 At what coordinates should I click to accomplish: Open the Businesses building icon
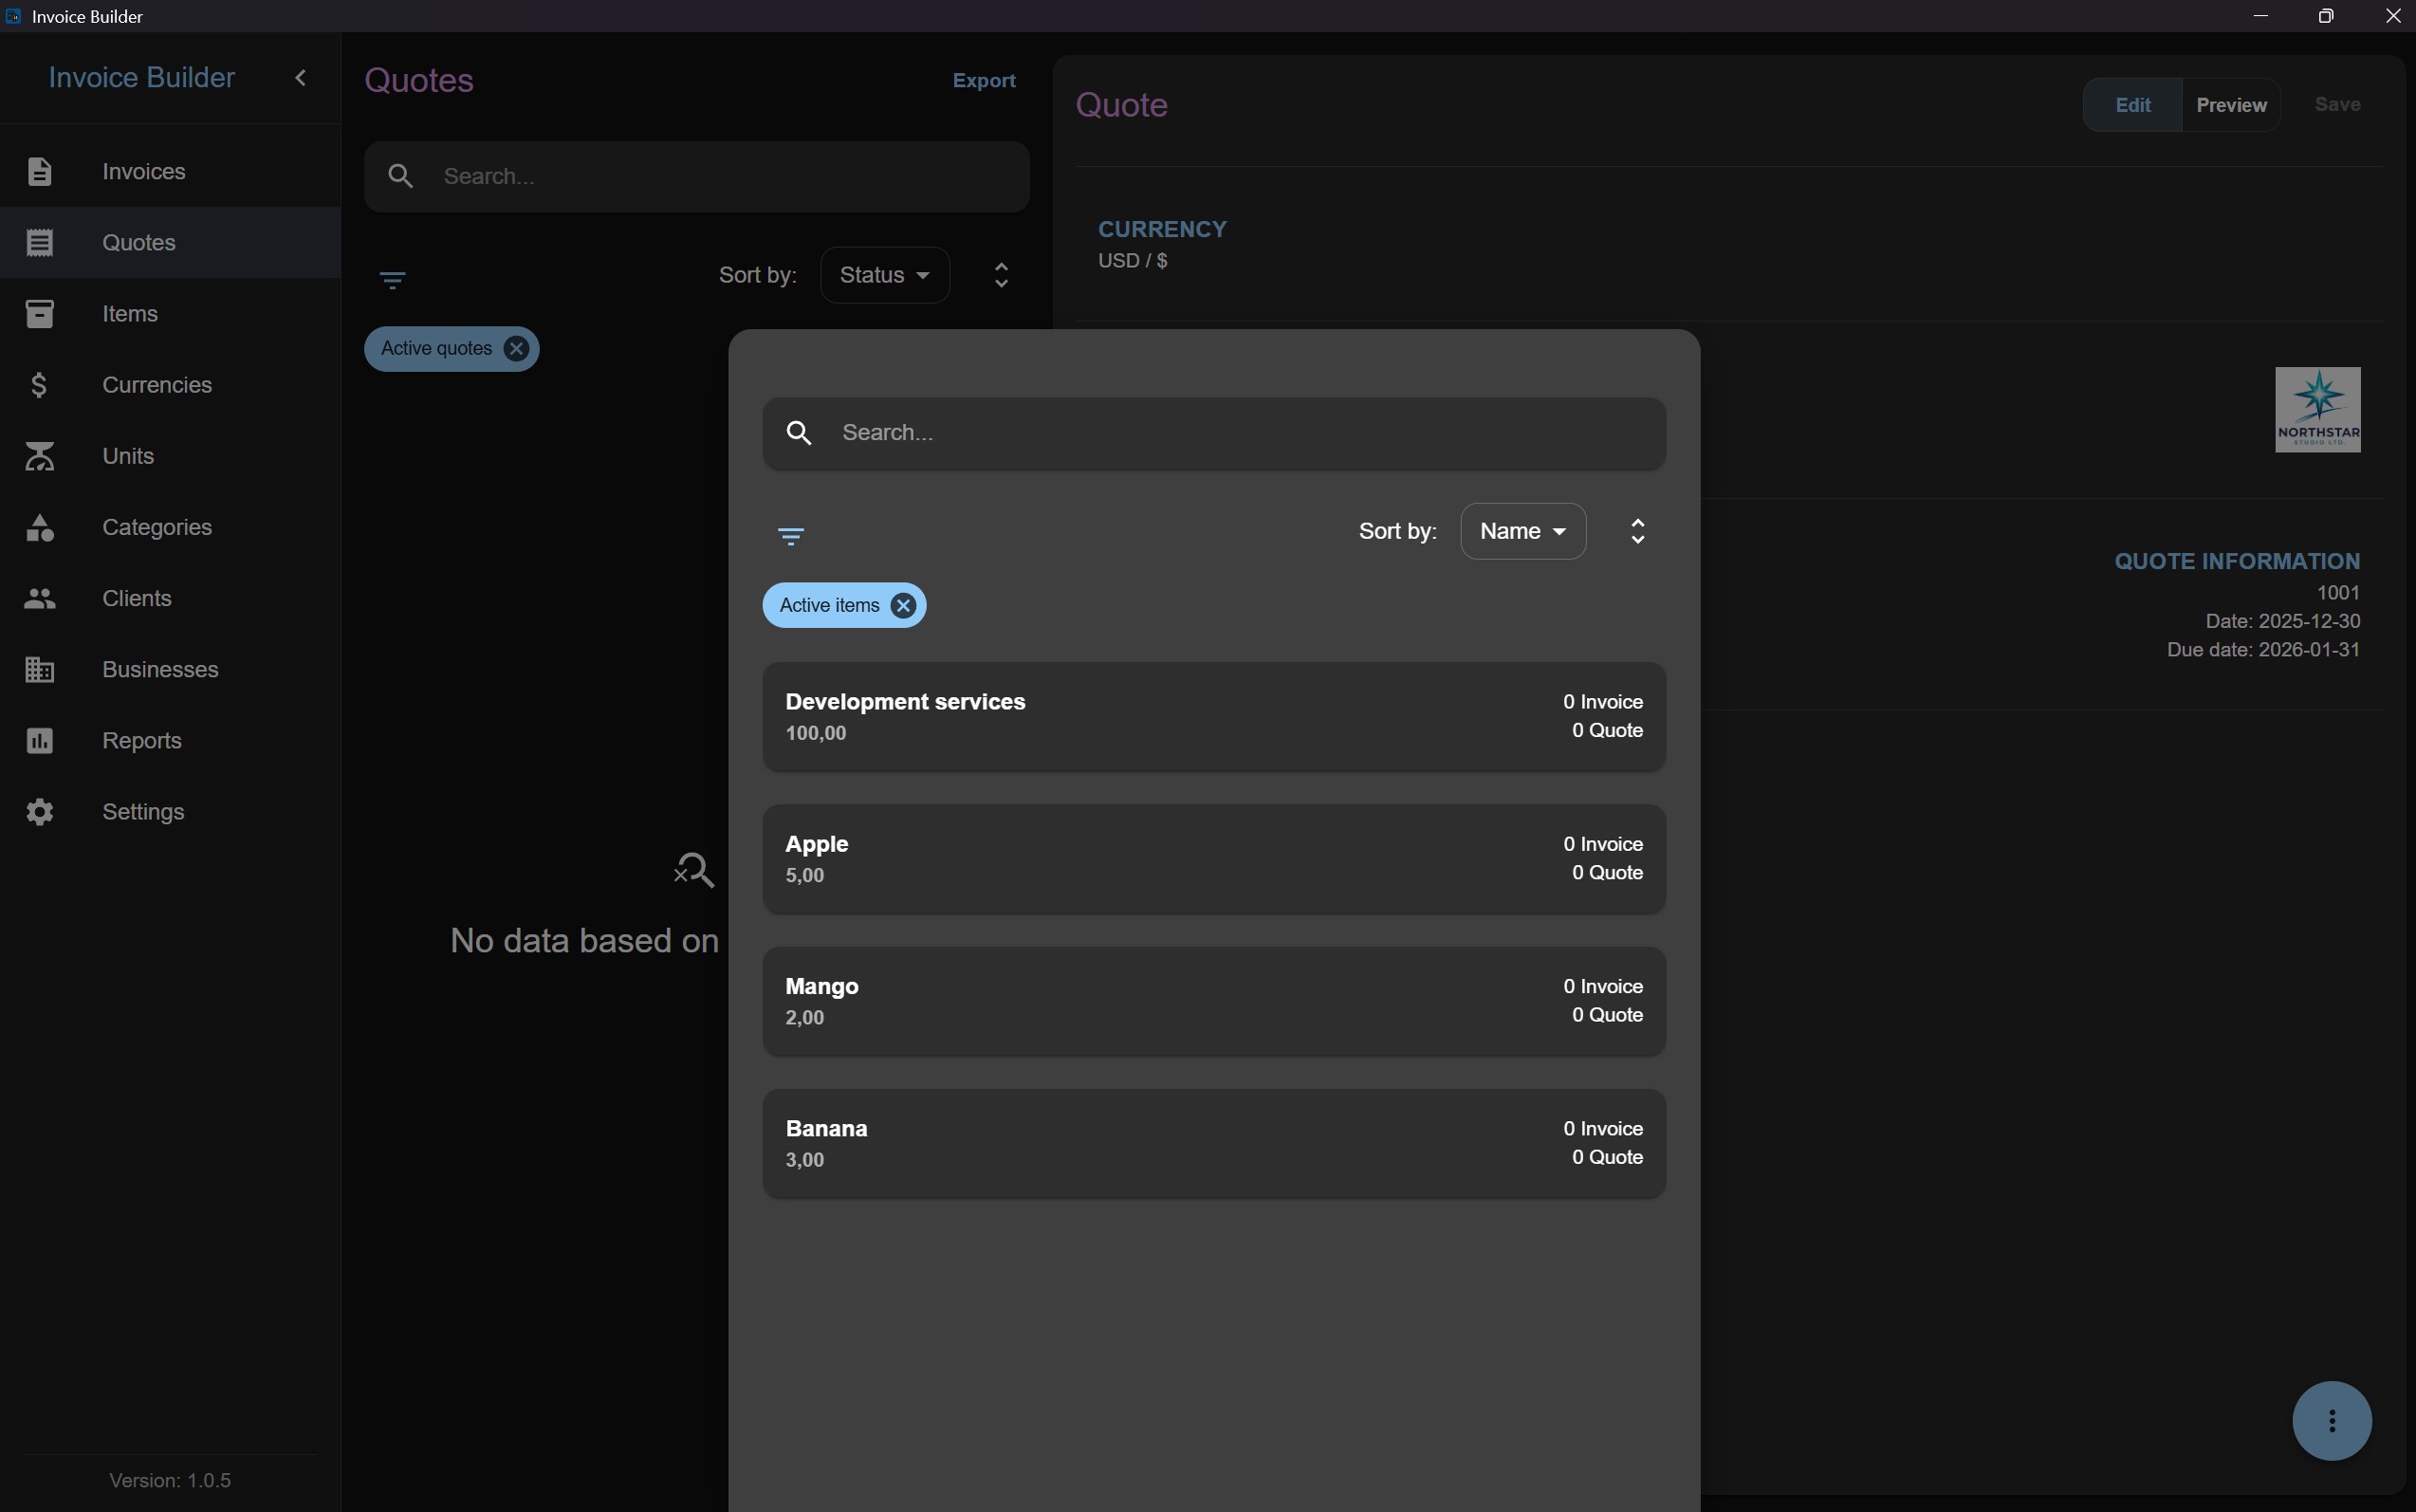point(39,669)
